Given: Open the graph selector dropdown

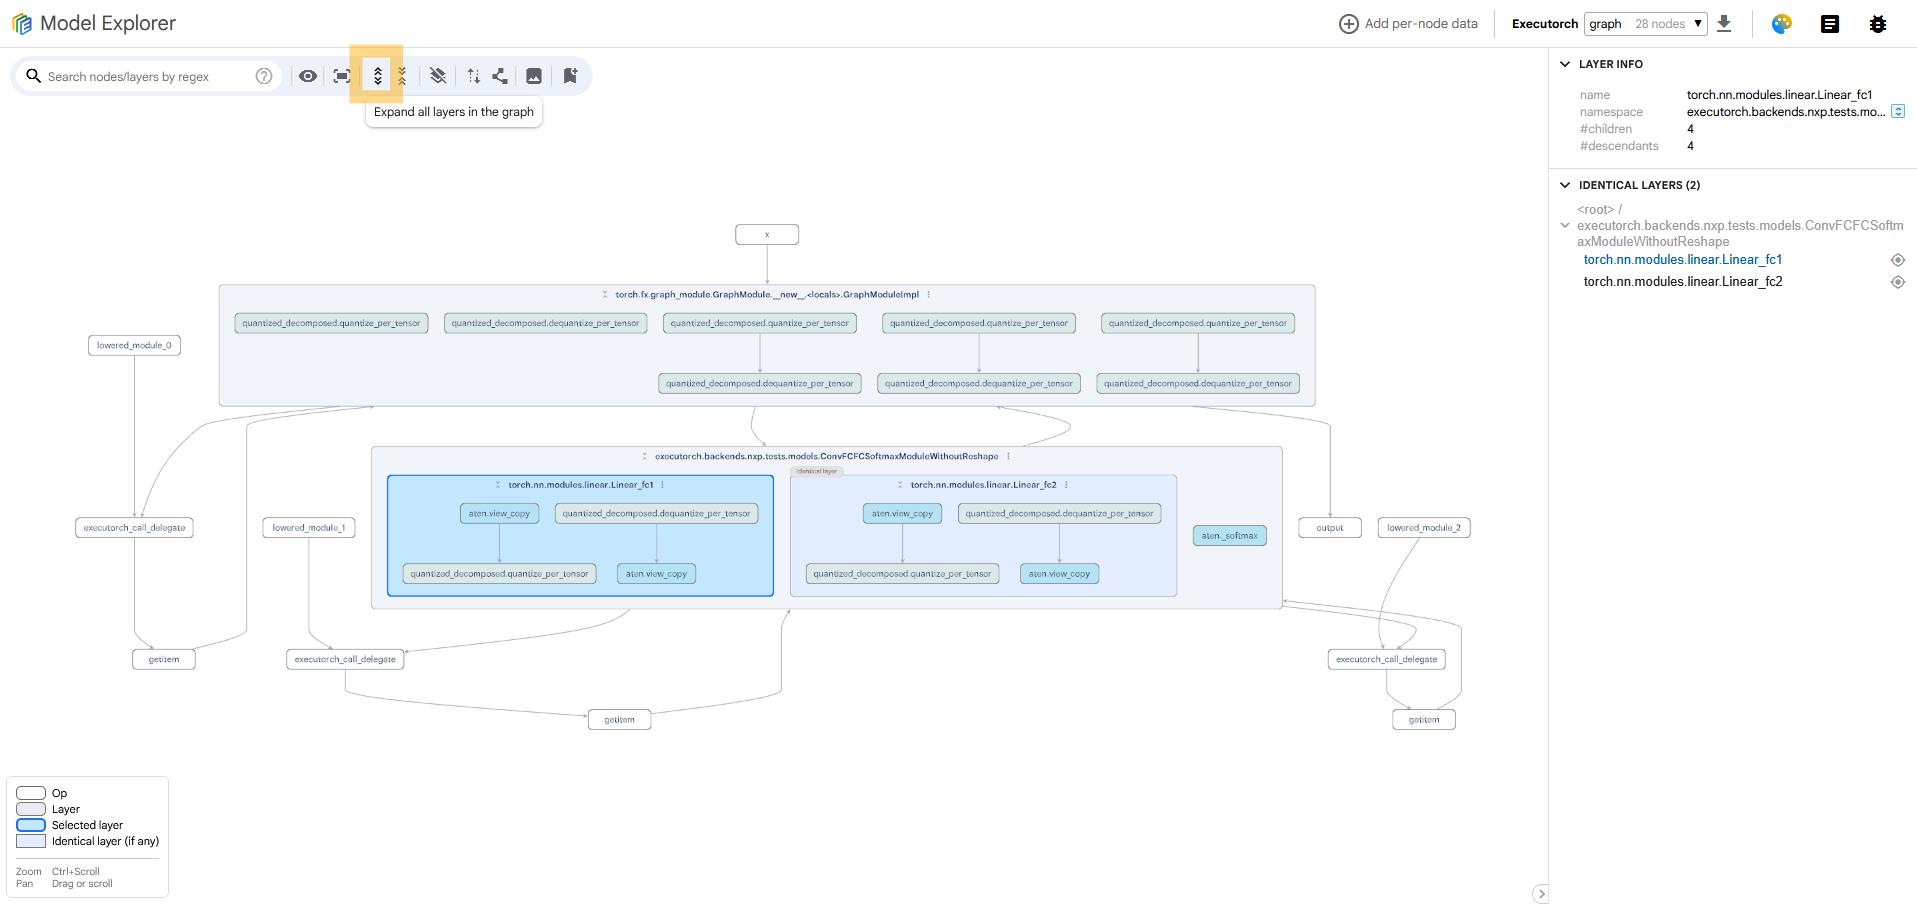Looking at the screenshot, I should point(1645,24).
